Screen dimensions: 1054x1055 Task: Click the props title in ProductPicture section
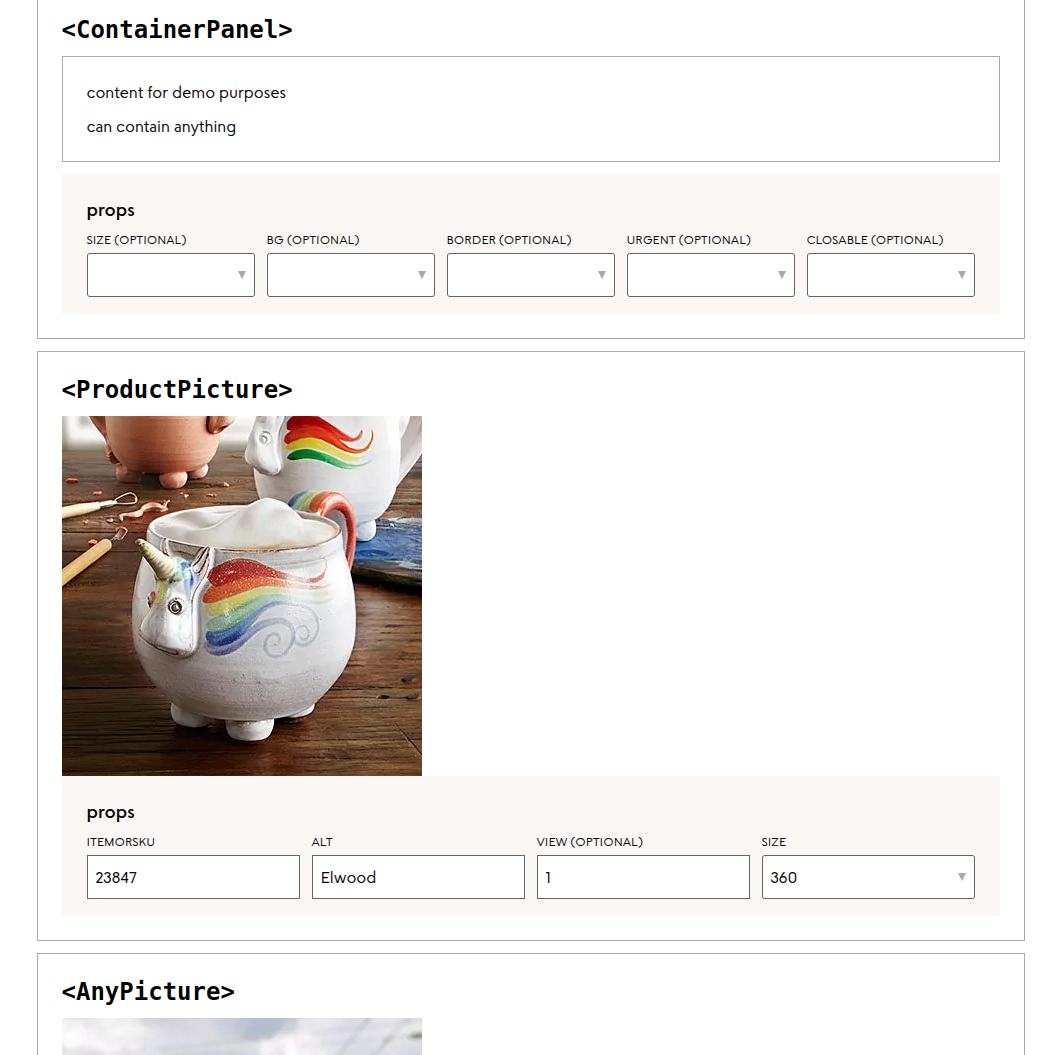(x=110, y=812)
